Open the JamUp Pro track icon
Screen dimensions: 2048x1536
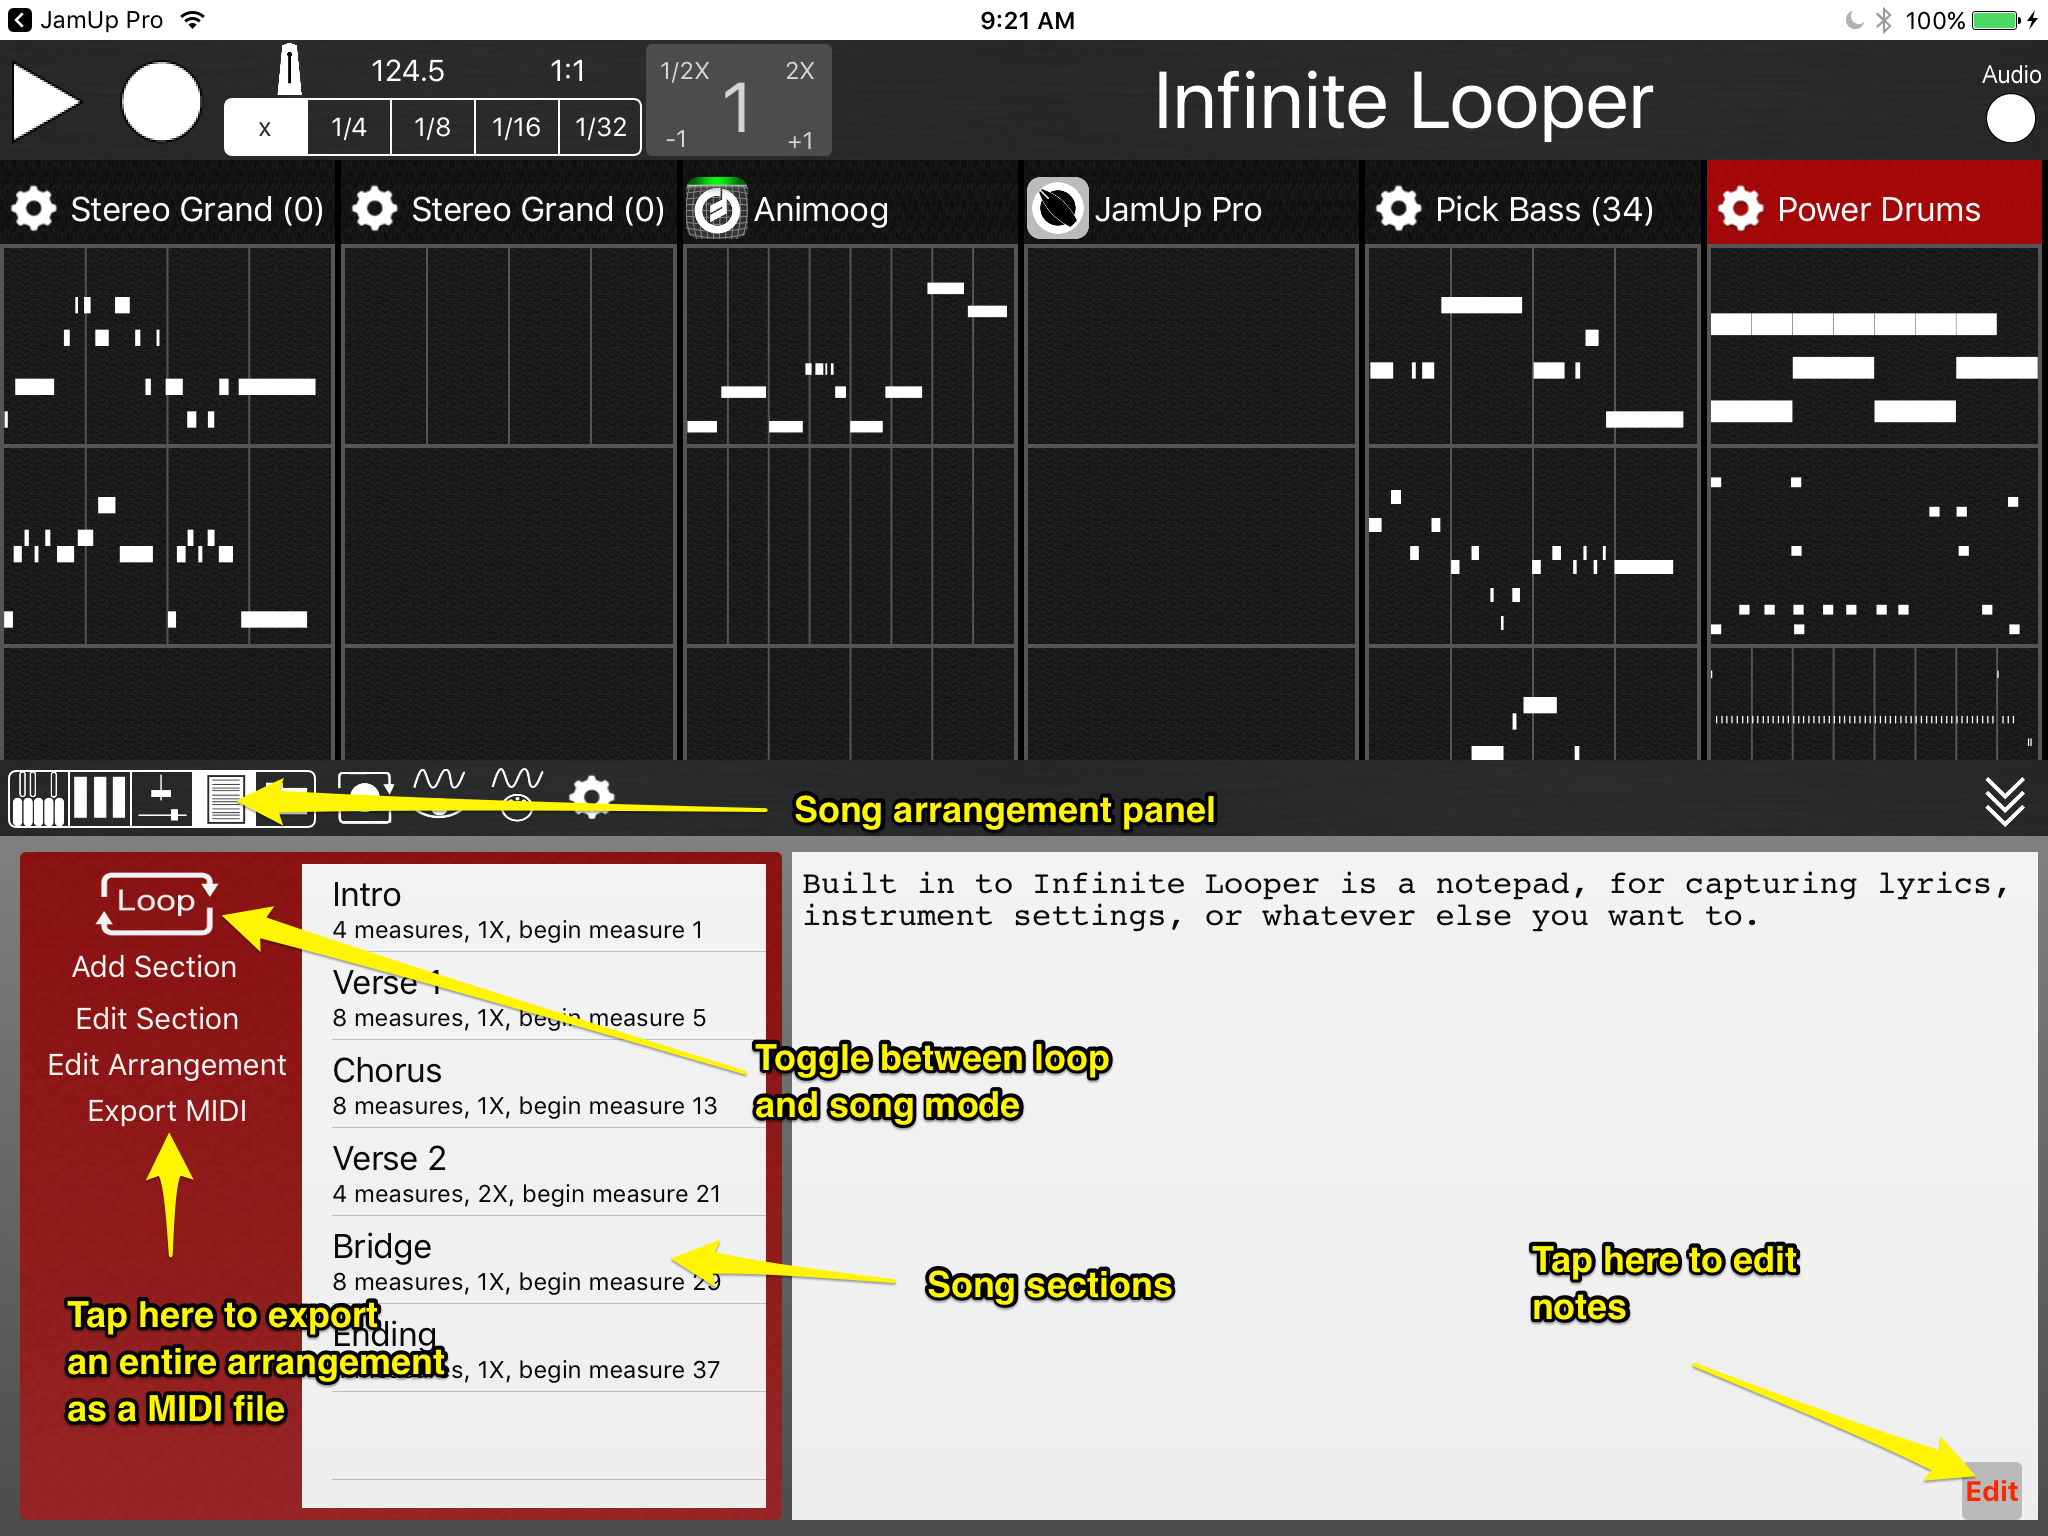[x=1058, y=209]
